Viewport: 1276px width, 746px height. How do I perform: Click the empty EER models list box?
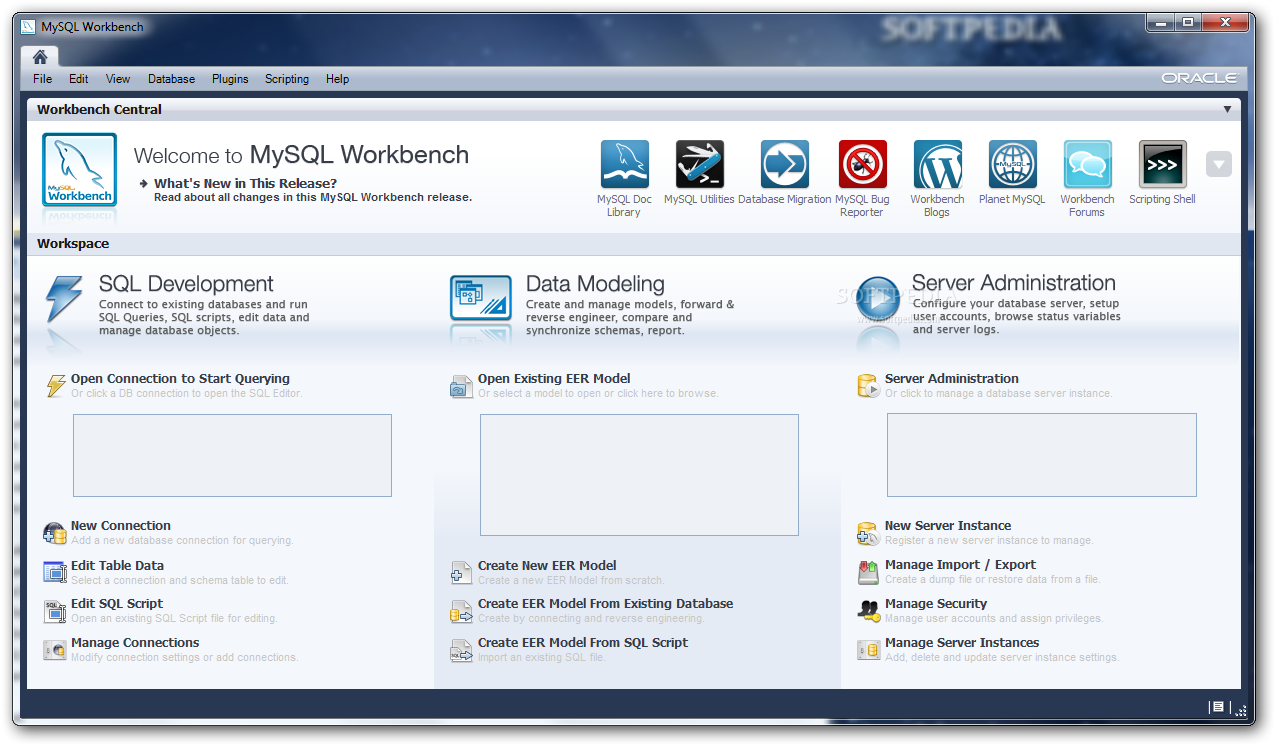(639, 475)
